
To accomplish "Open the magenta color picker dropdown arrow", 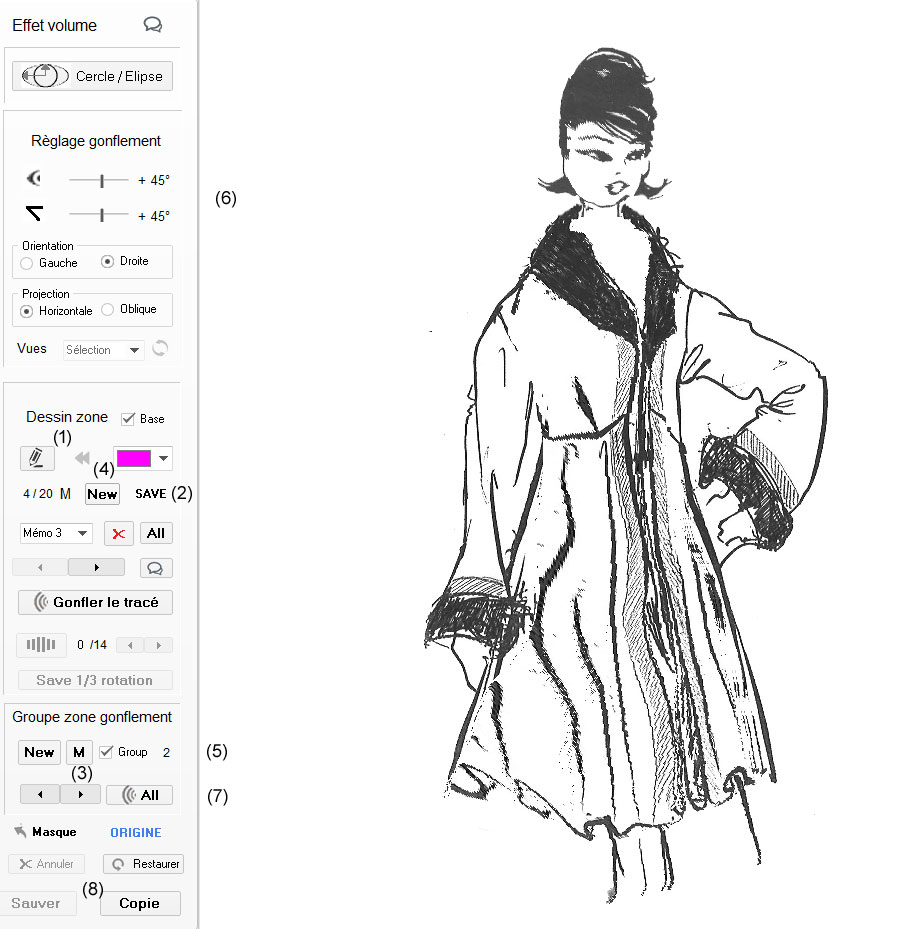I will [164, 458].
